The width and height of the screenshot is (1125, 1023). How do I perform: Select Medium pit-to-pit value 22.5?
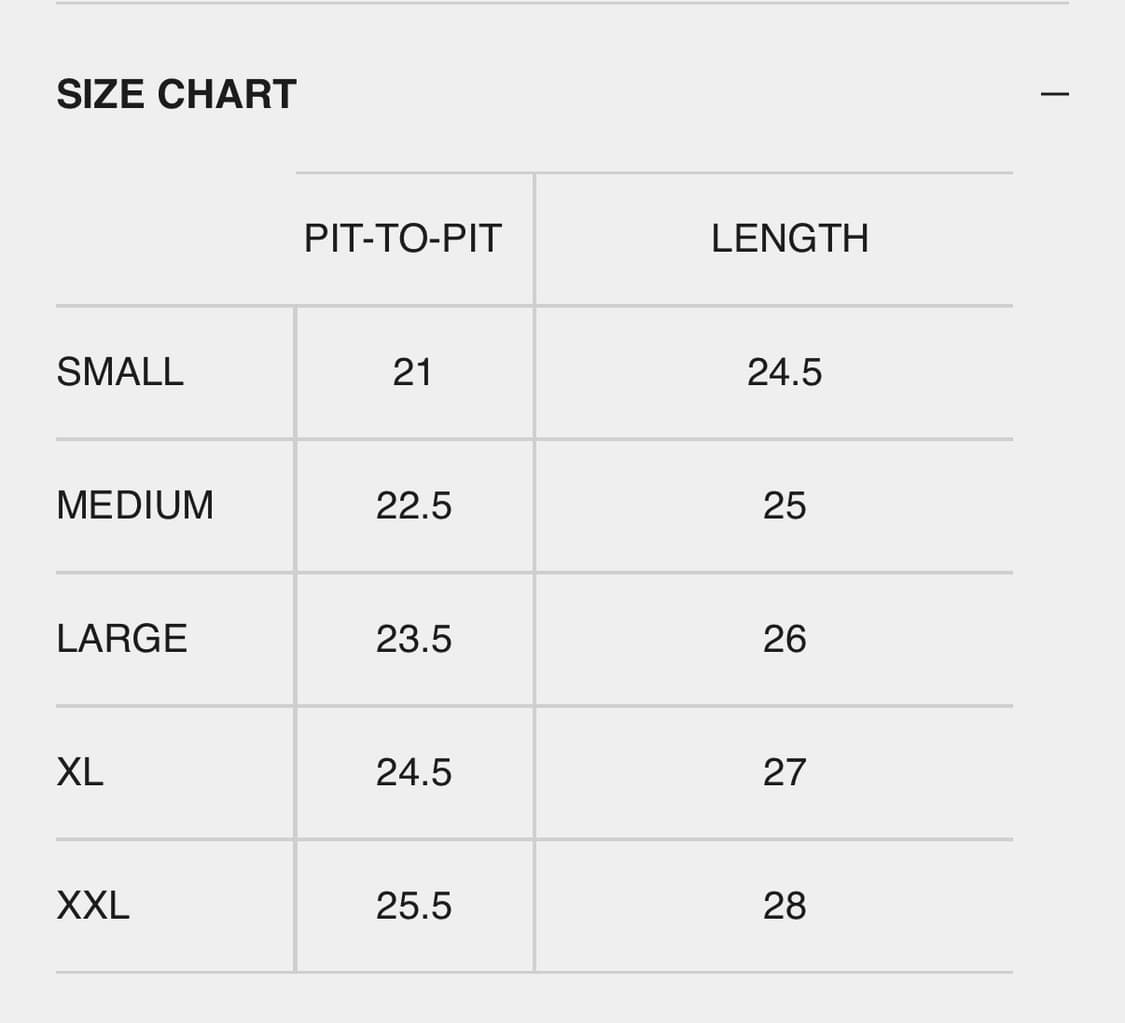click(413, 505)
